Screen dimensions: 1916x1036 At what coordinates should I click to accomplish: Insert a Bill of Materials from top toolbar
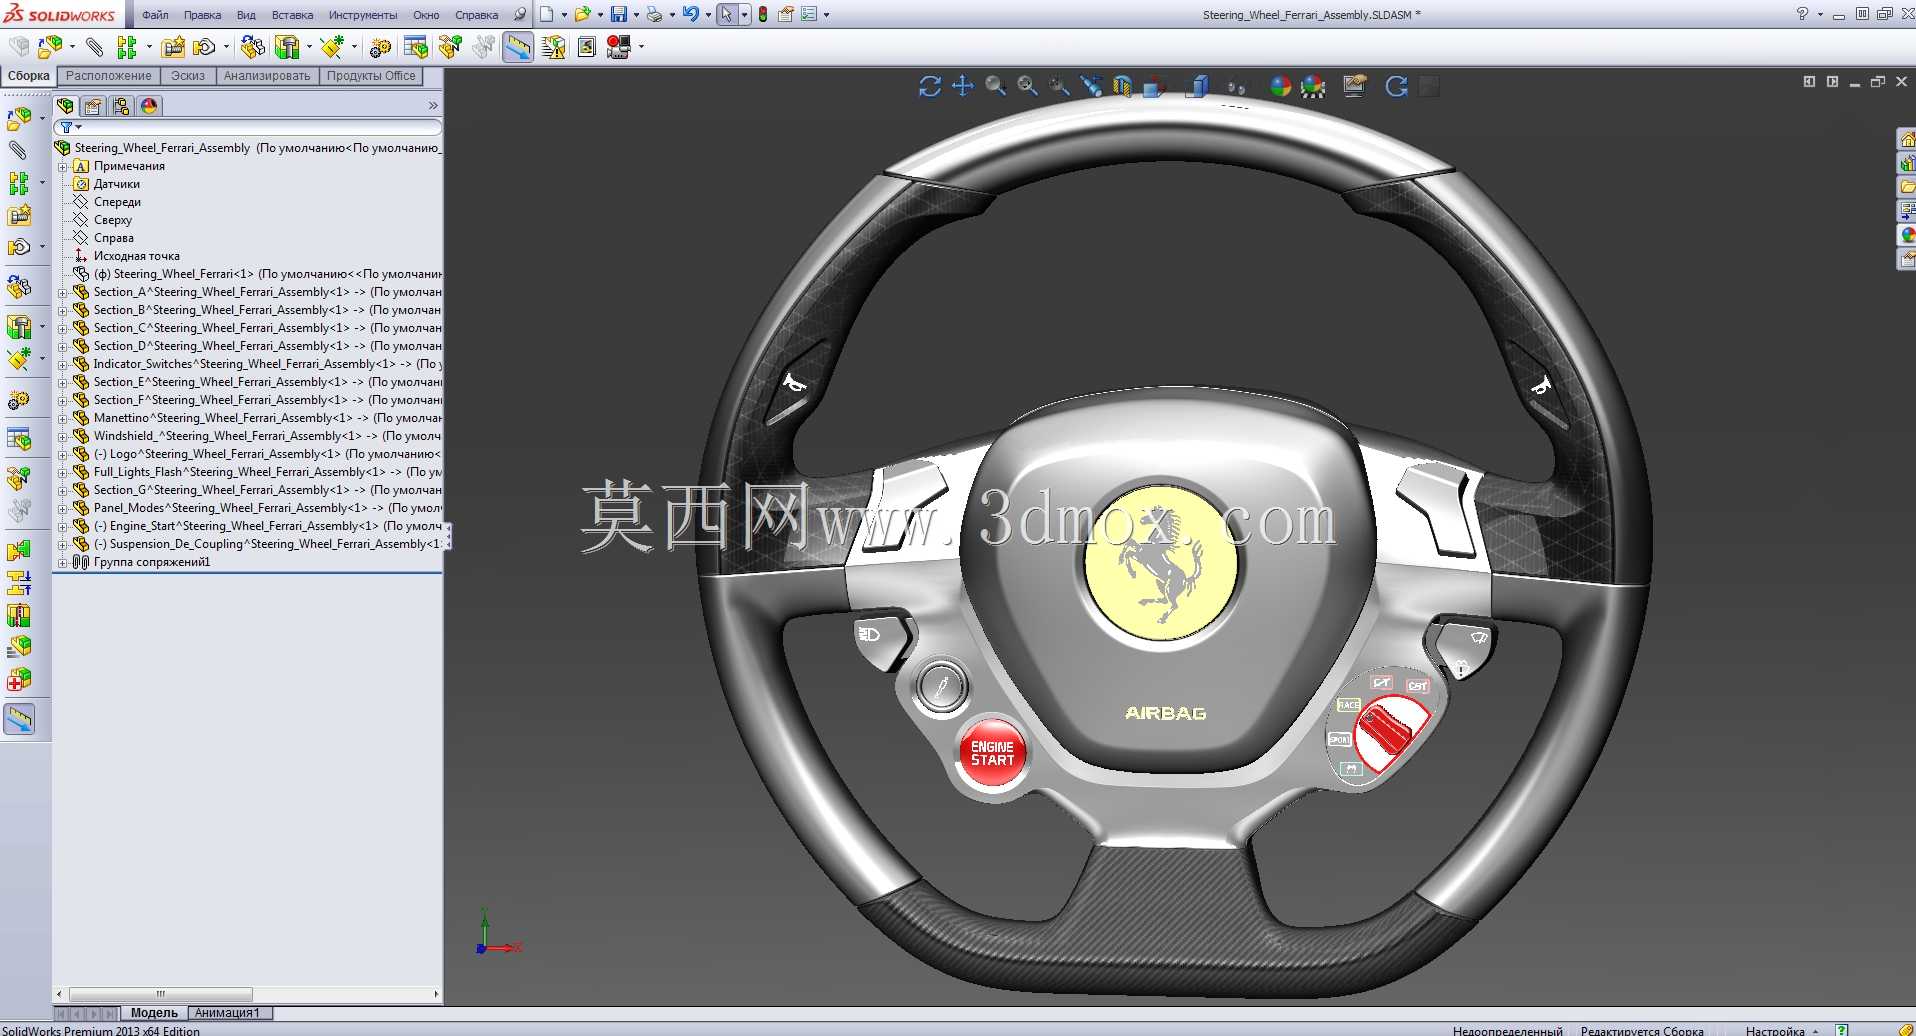pos(416,47)
